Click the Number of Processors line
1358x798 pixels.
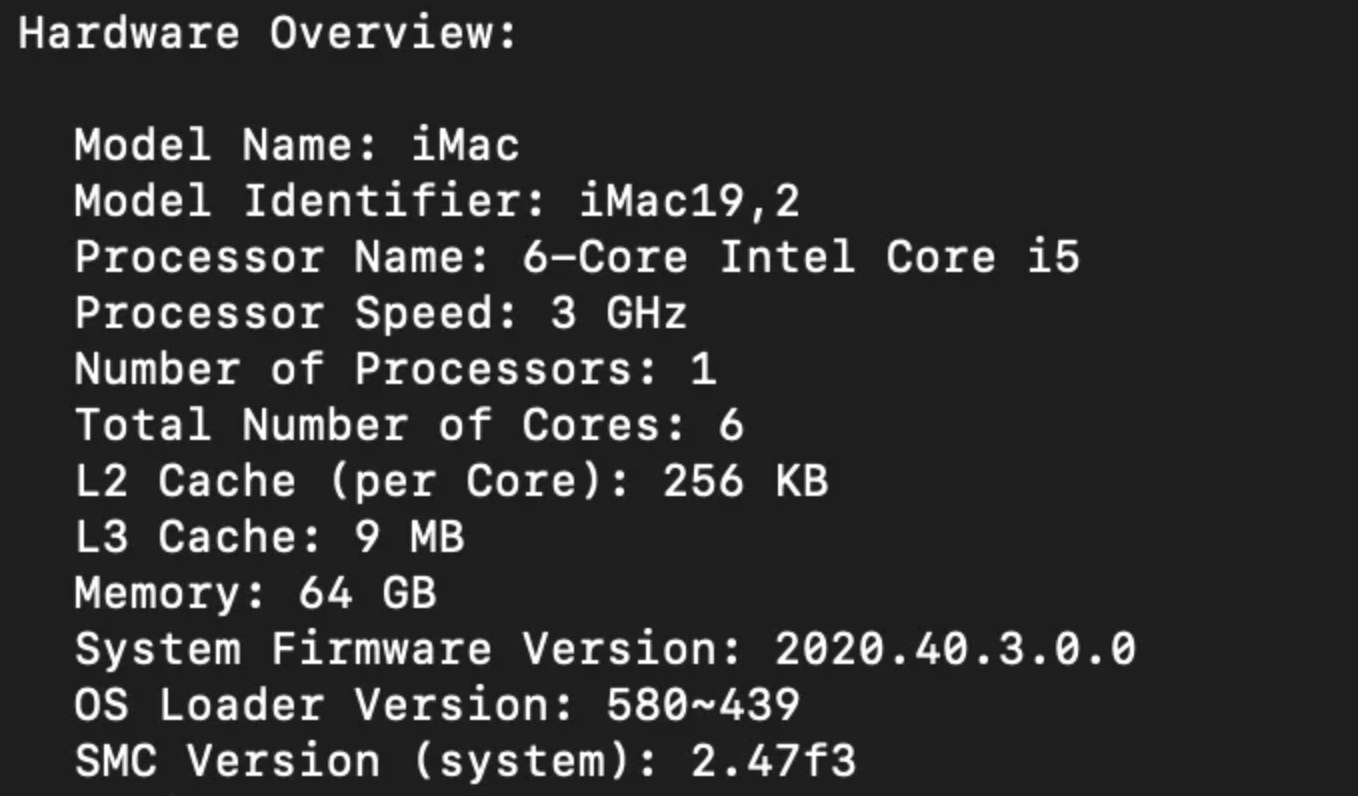click(395, 370)
